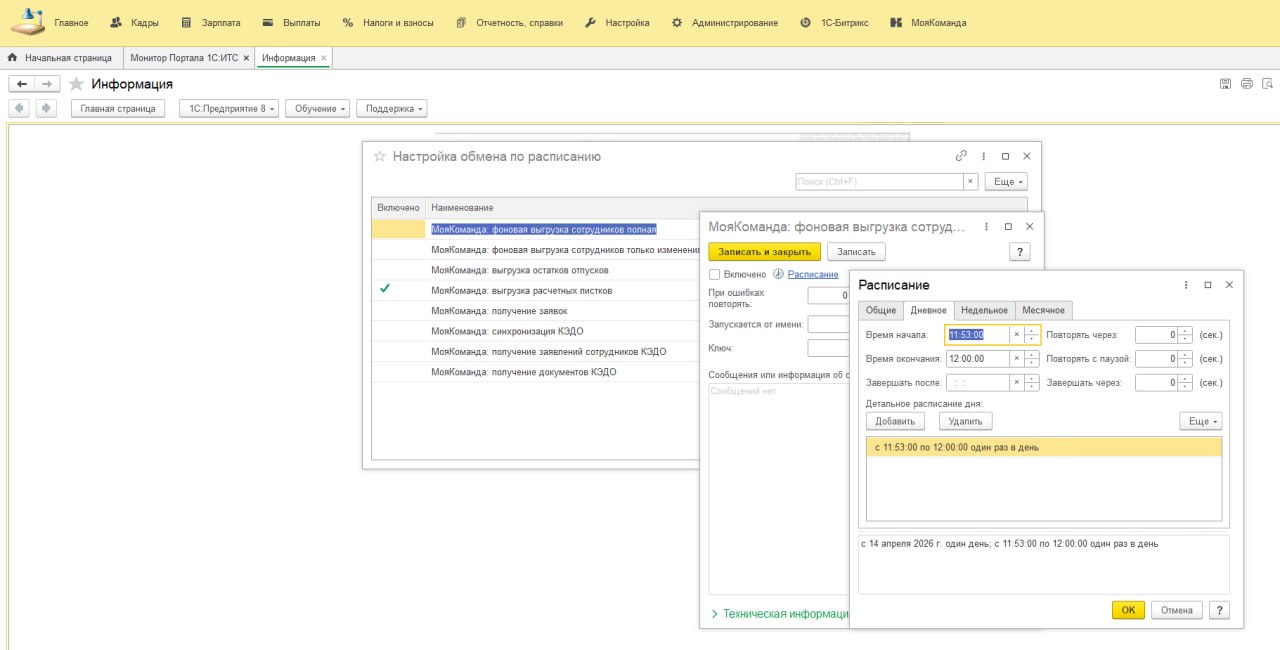Screen dimensions: 1280x650
Task: Open the Выплаты section
Action: pyautogui.click(x=291, y=22)
